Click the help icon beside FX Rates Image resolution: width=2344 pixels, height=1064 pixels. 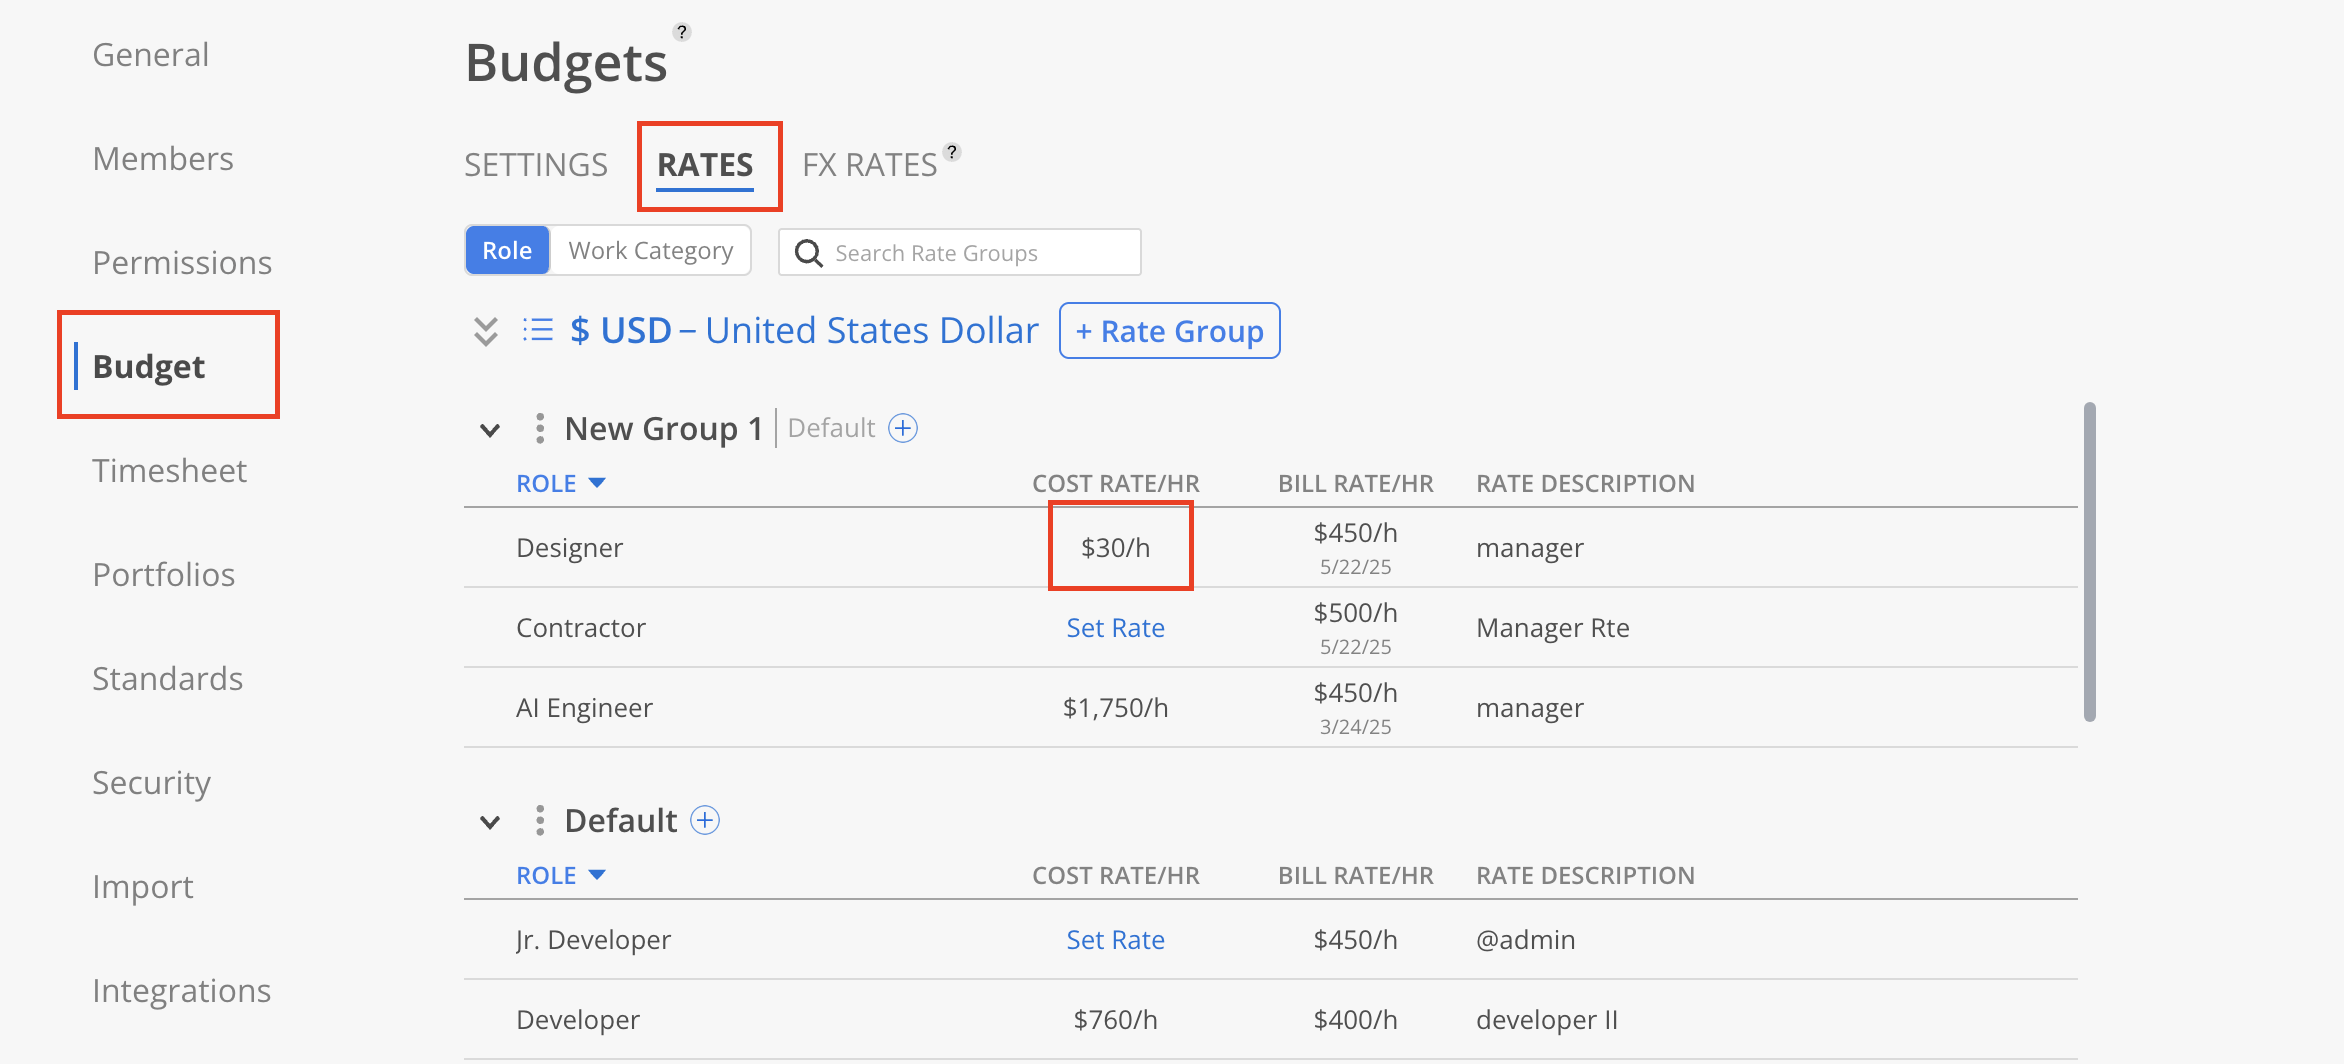point(952,152)
